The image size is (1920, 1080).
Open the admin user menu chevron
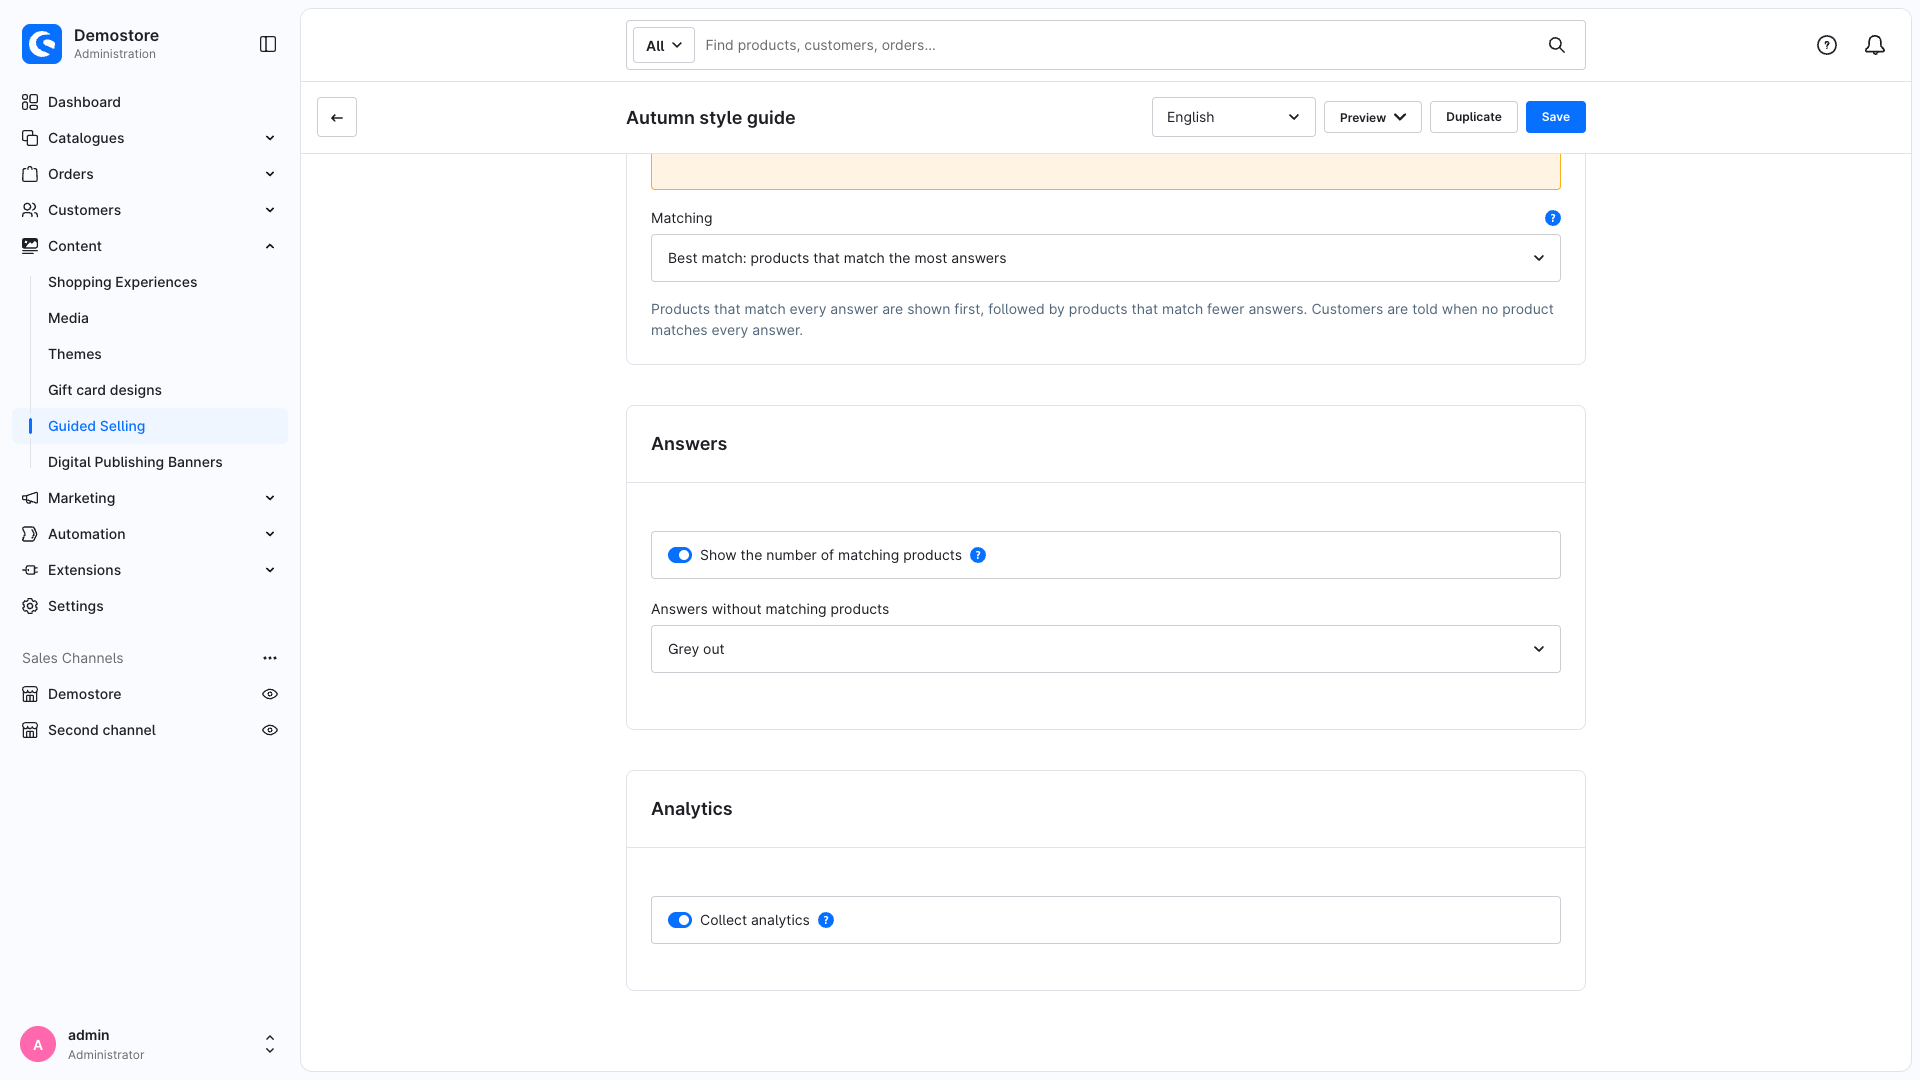click(x=270, y=1044)
